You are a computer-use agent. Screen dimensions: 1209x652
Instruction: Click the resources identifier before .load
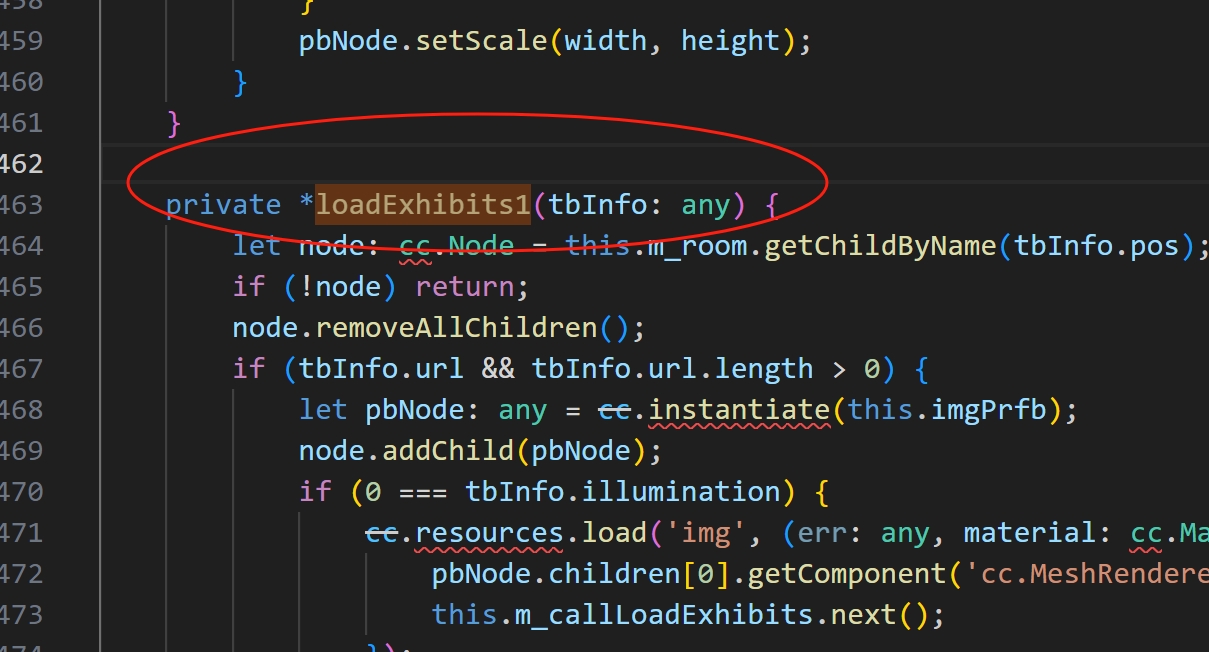489,533
